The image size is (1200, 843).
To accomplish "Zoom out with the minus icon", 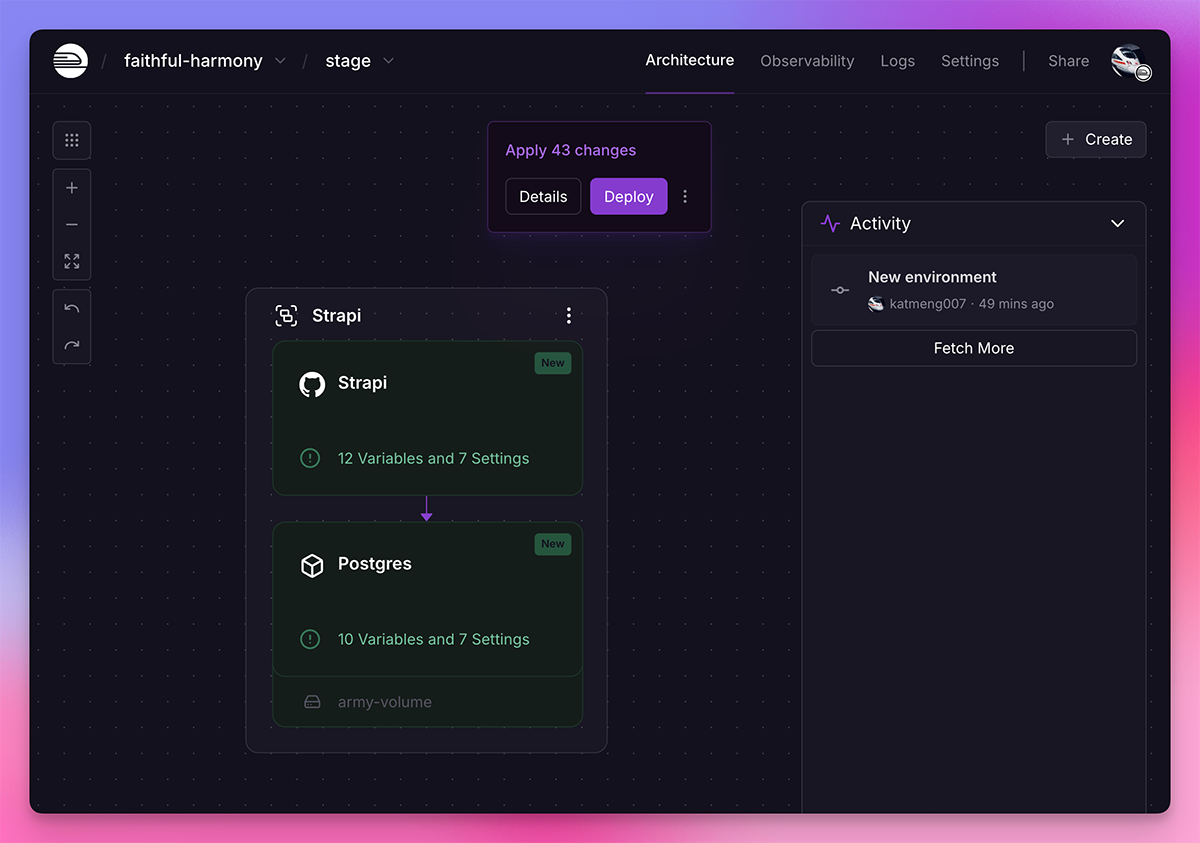I will pos(72,225).
